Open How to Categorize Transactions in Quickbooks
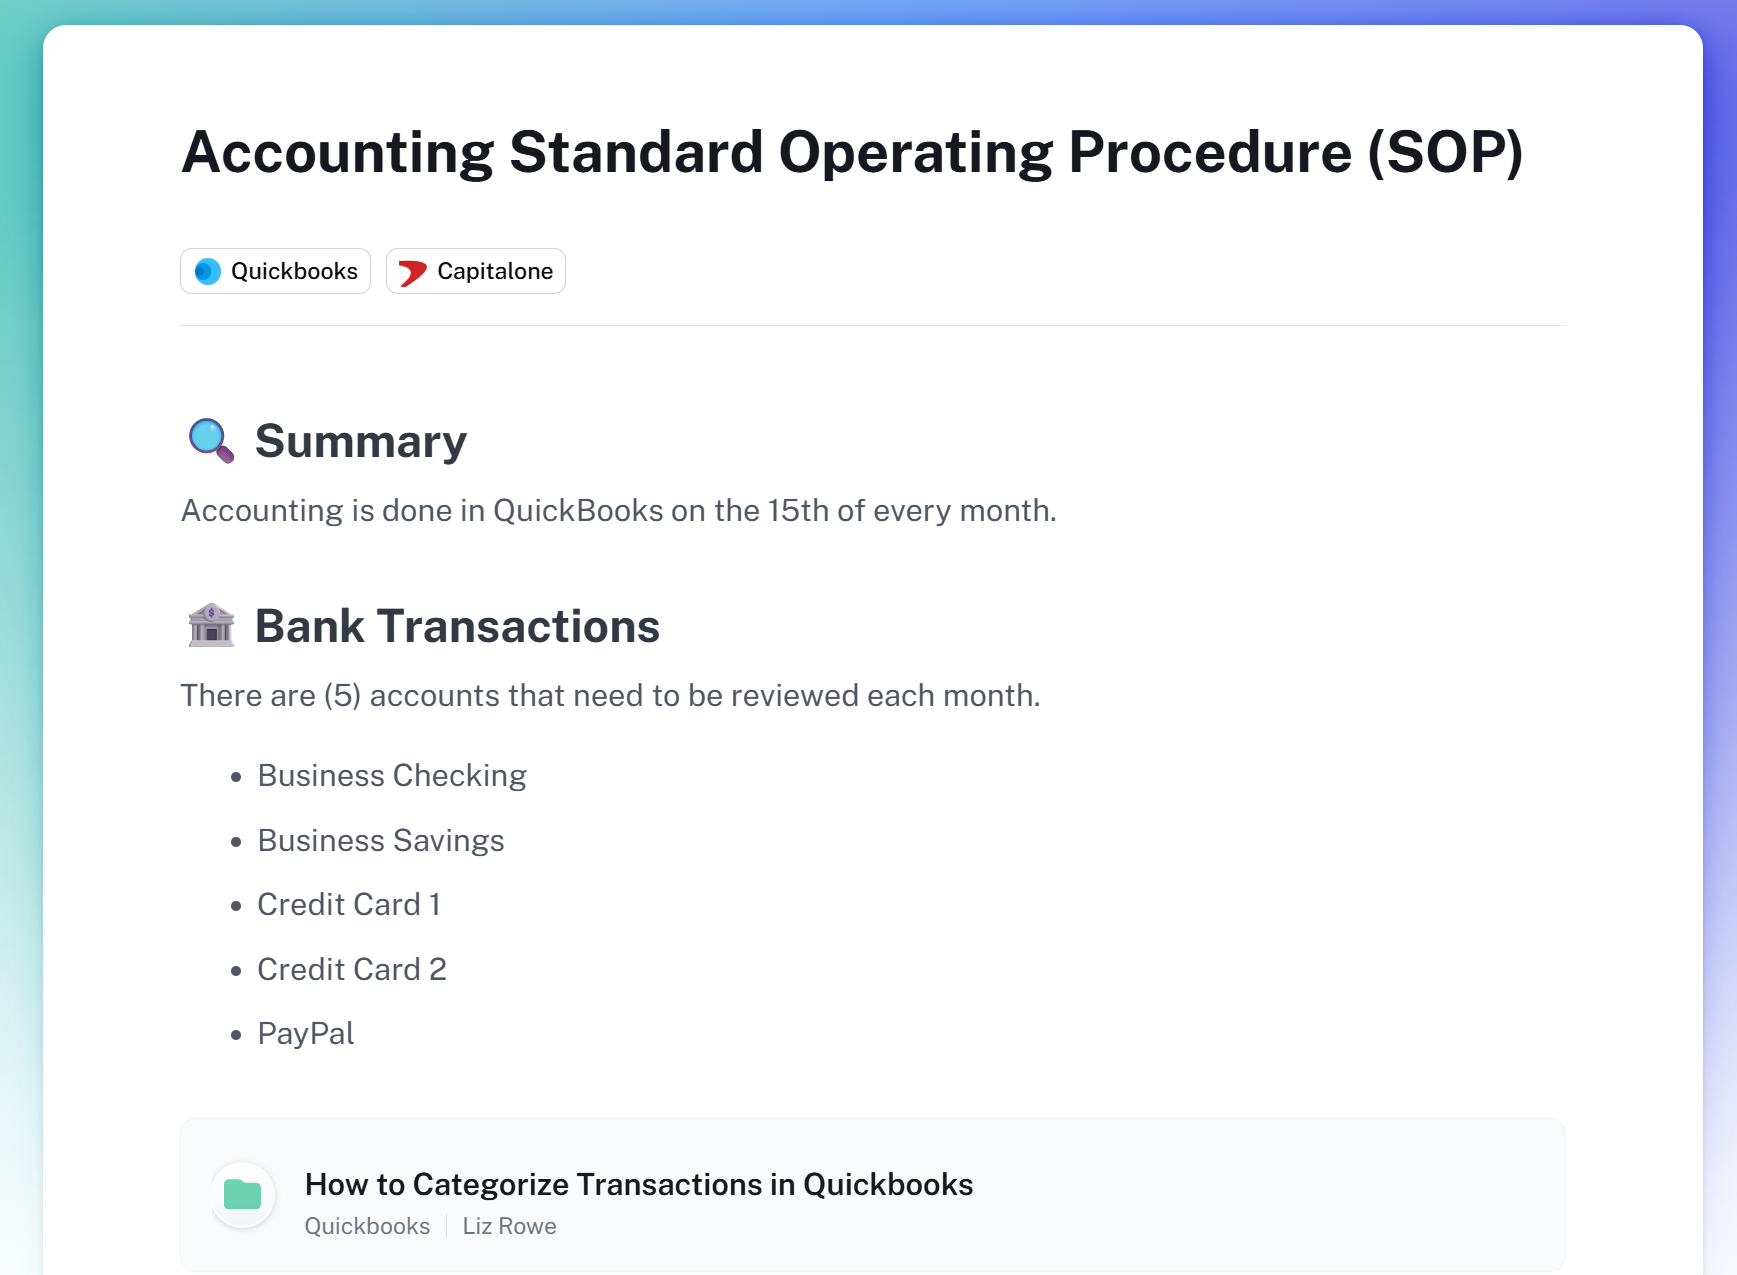Viewport: 1737px width, 1275px height. [x=638, y=1184]
